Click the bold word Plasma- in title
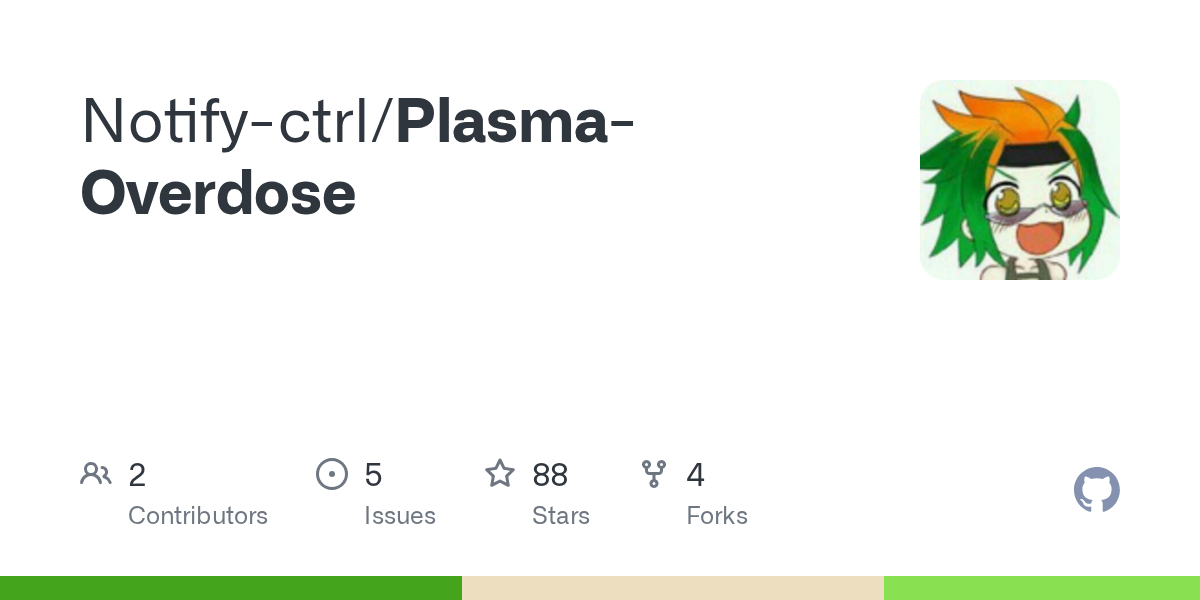 (x=515, y=121)
